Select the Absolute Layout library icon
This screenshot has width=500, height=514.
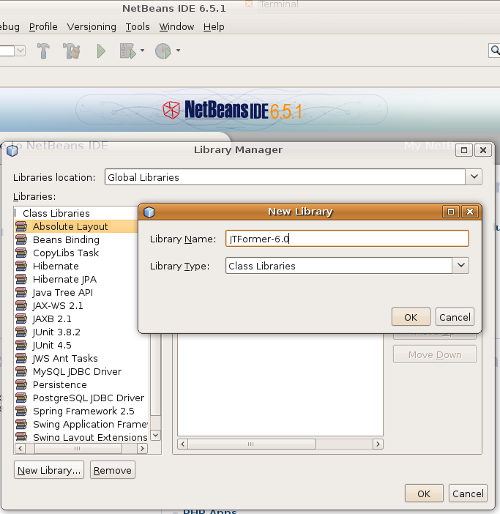click(x=21, y=226)
